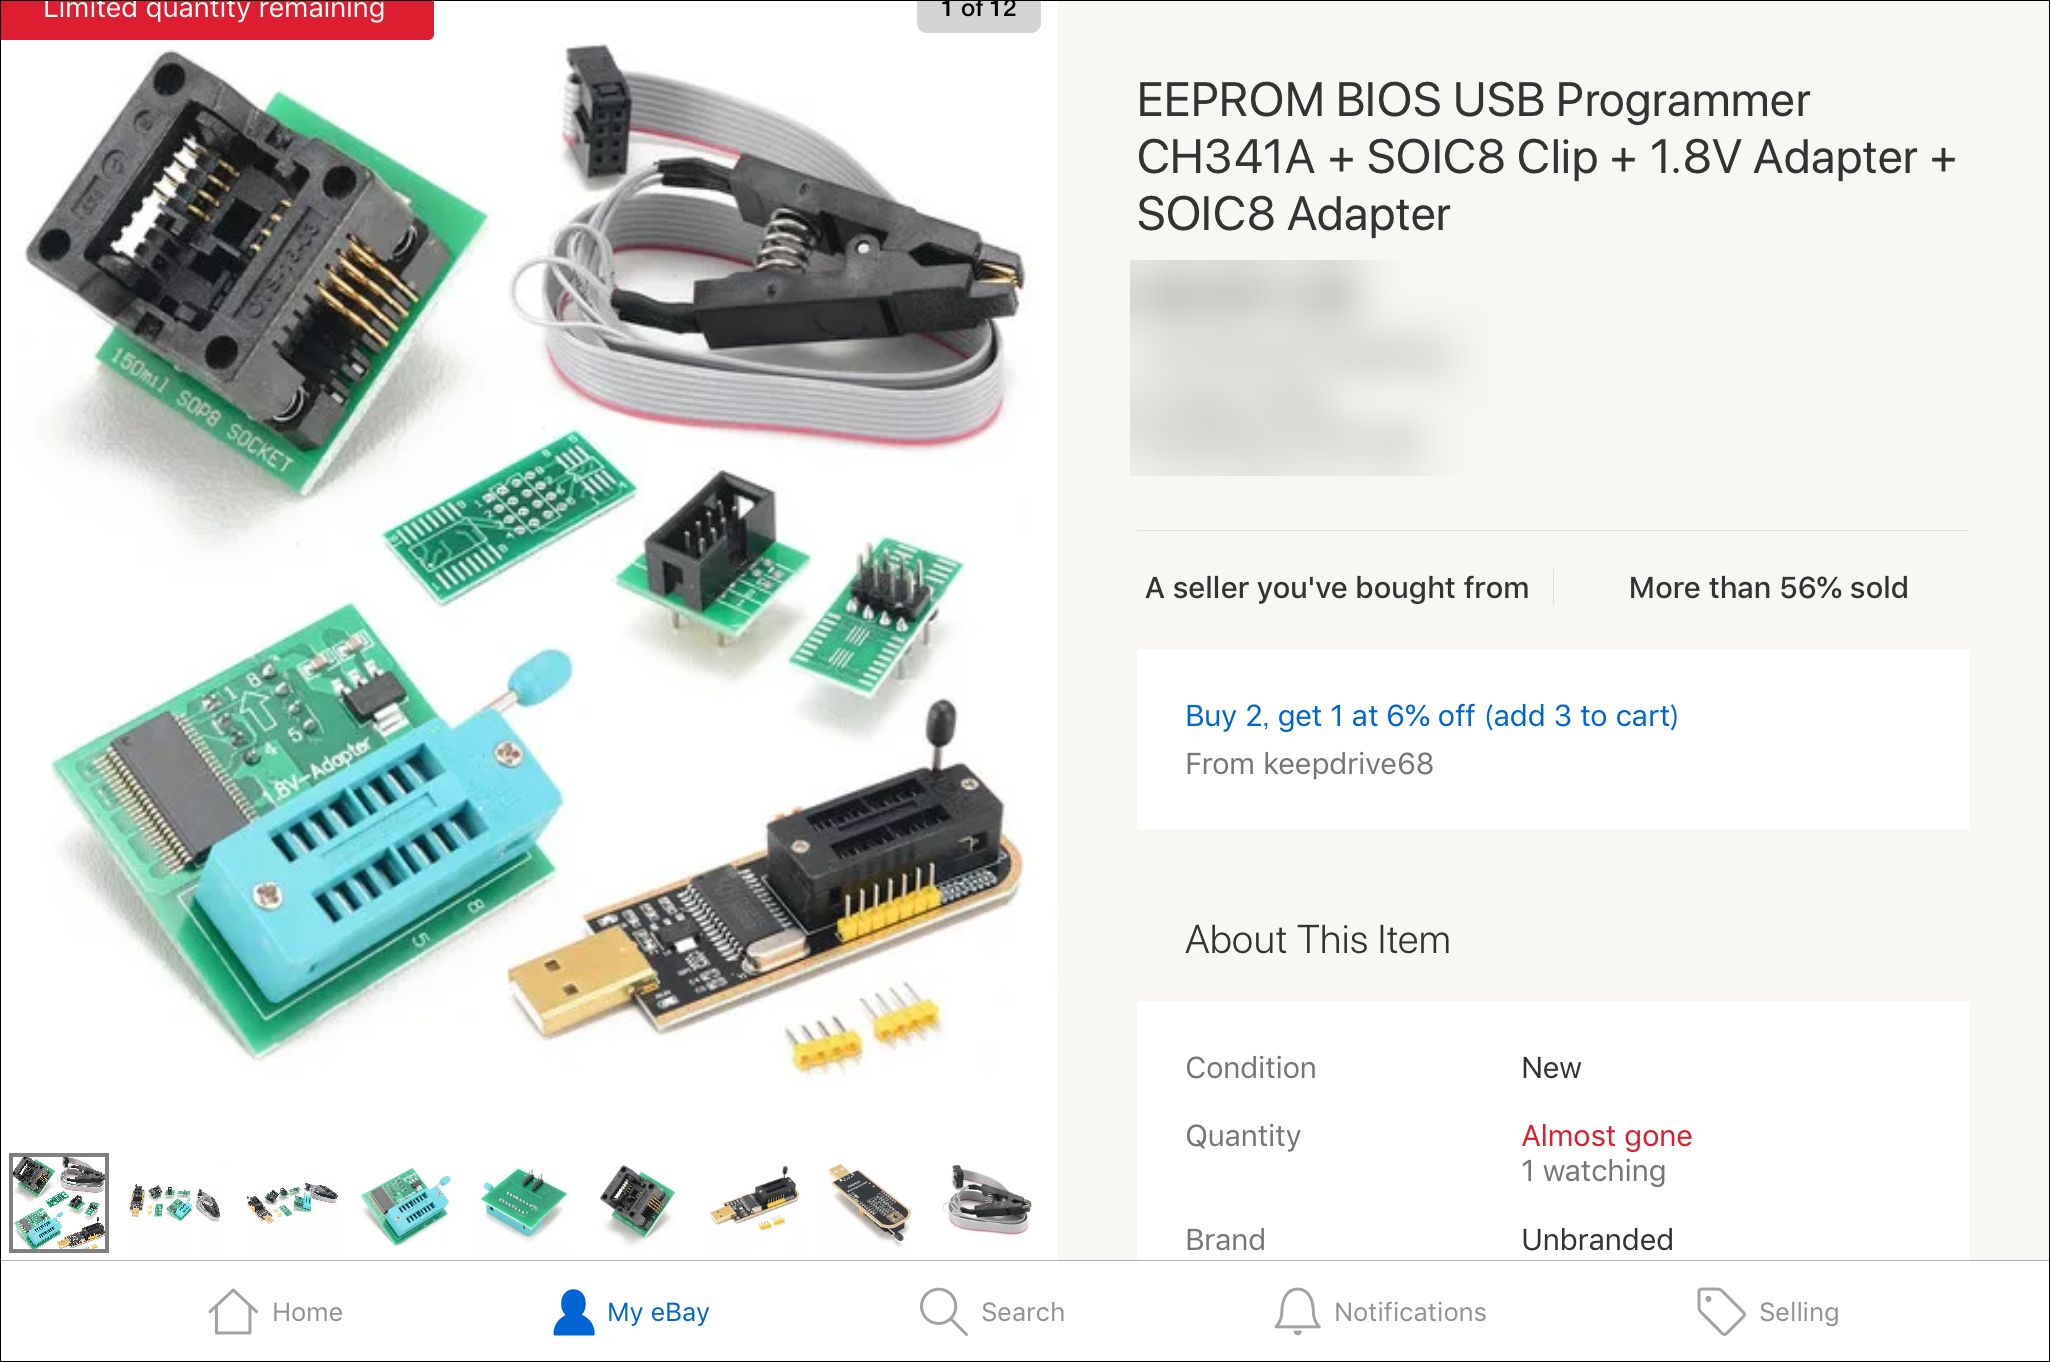Tap the Search magnifying glass icon
This screenshot has width=2050, height=1362.
click(943, 1311)
